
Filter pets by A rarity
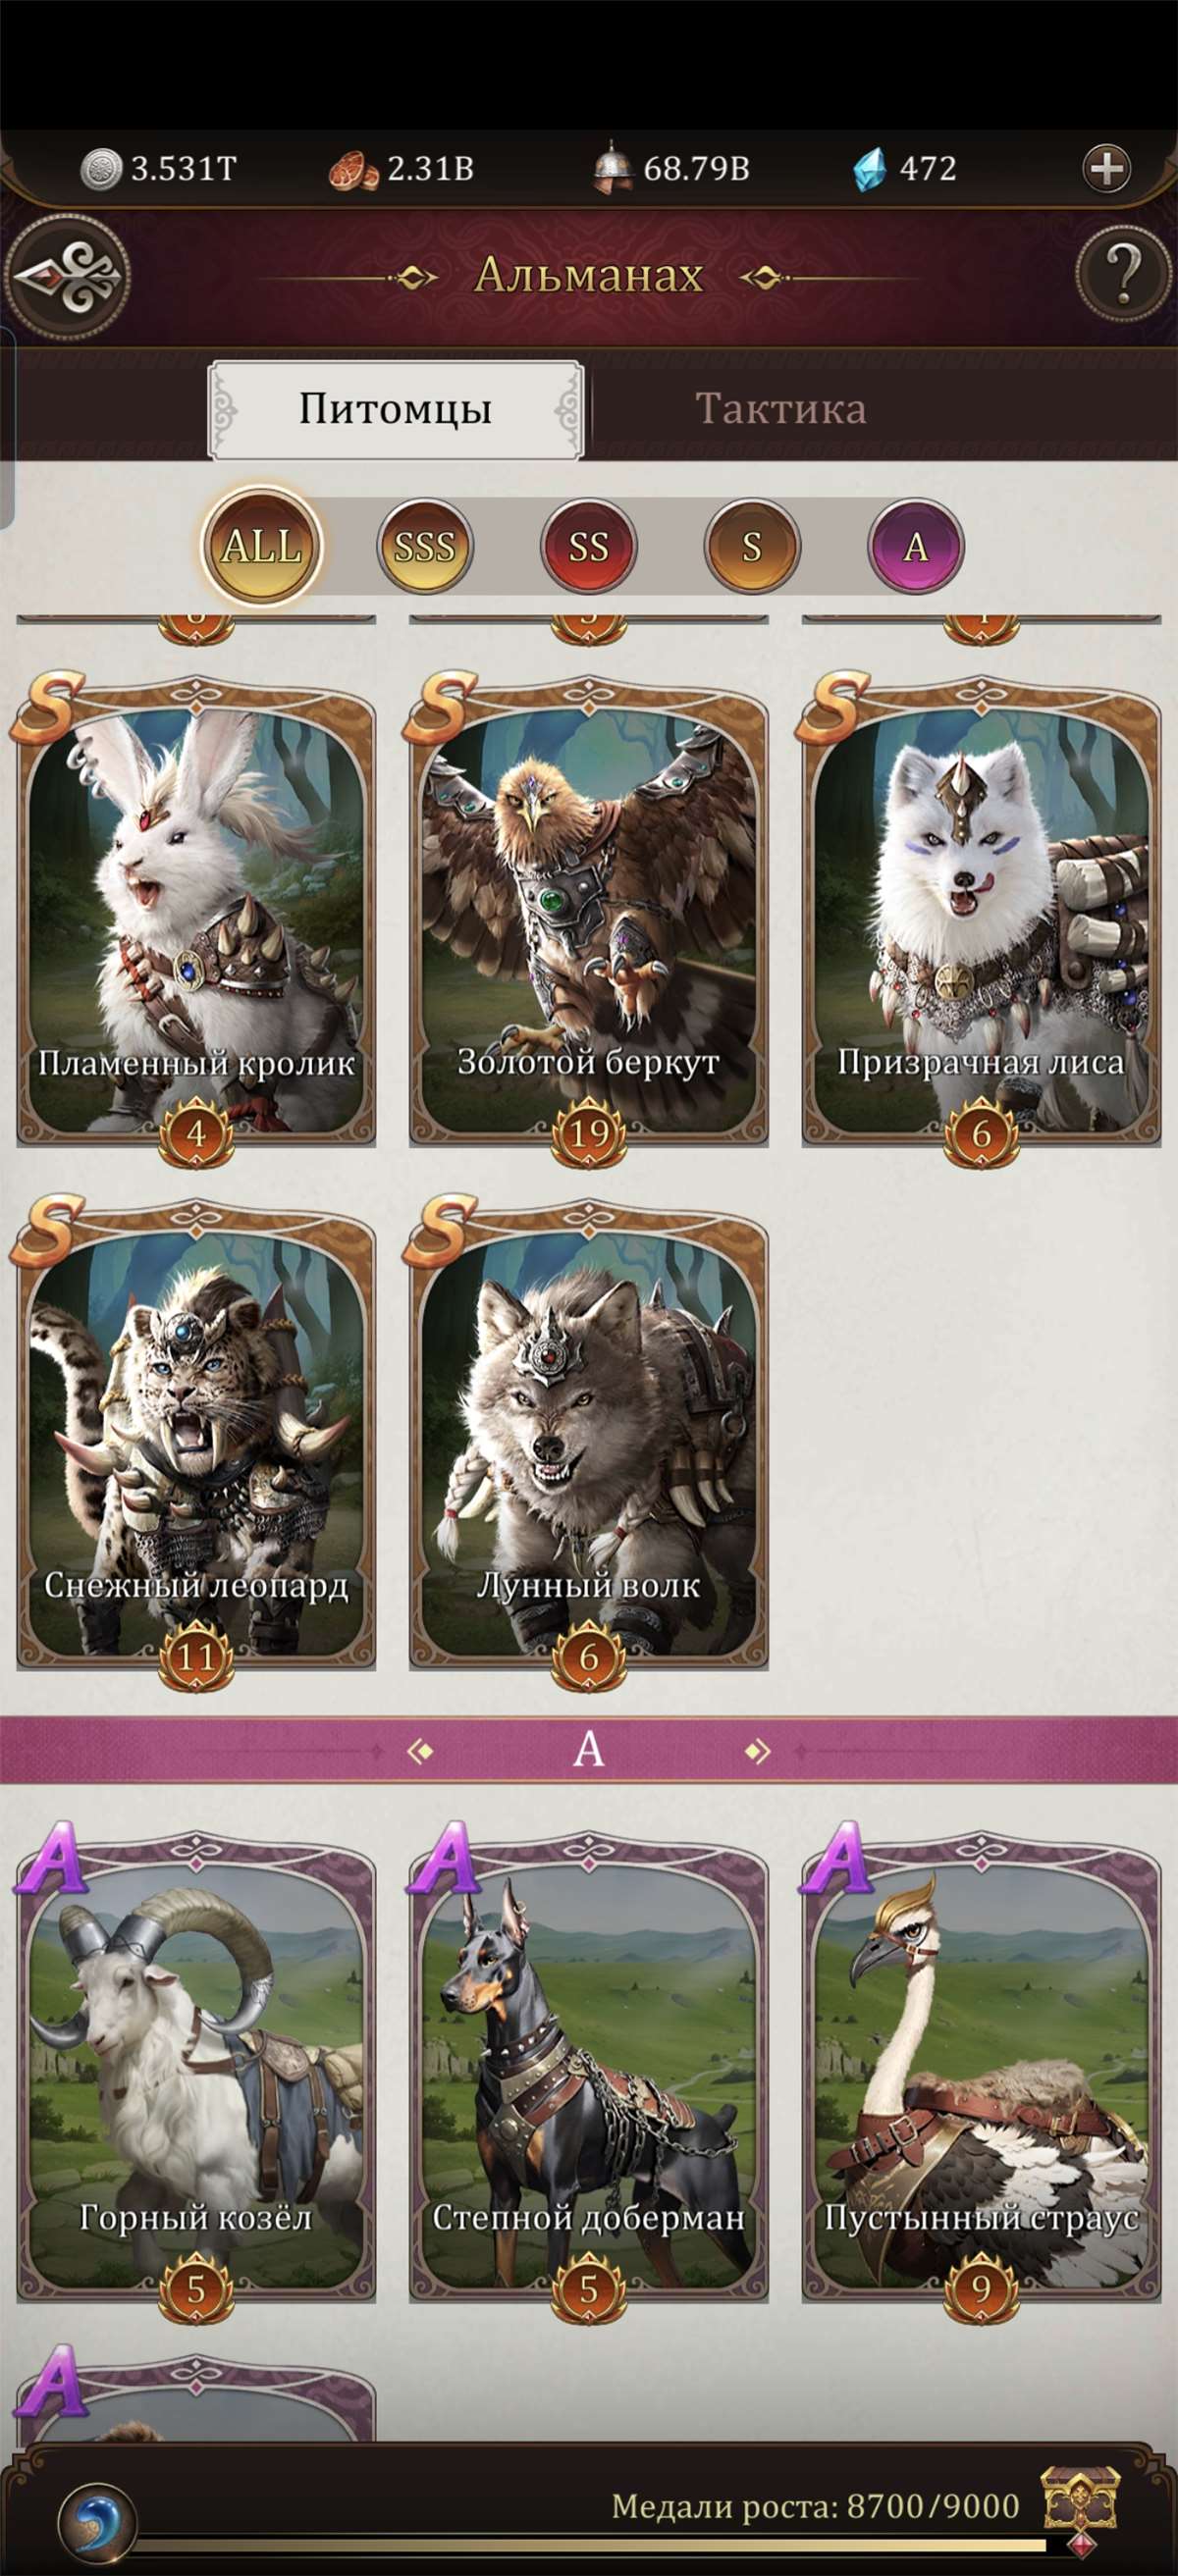[x=915, y=546]
